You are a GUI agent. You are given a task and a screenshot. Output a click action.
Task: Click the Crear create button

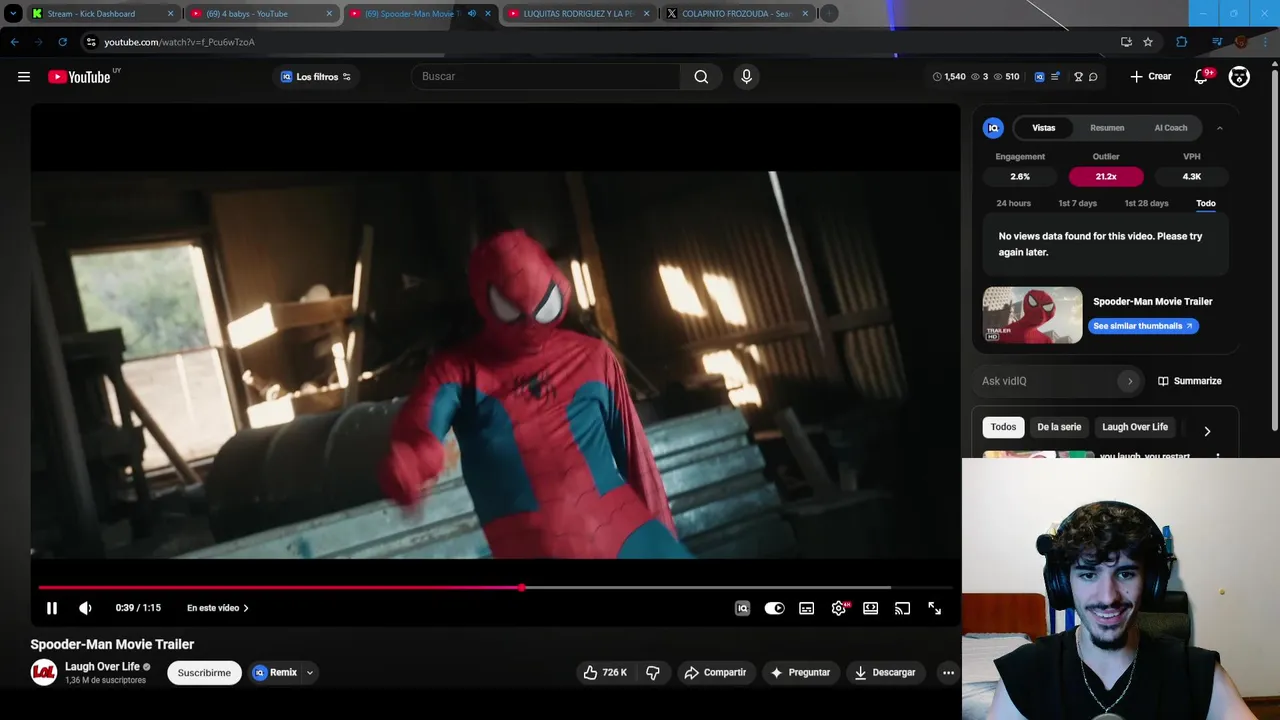coord(1151,77)
